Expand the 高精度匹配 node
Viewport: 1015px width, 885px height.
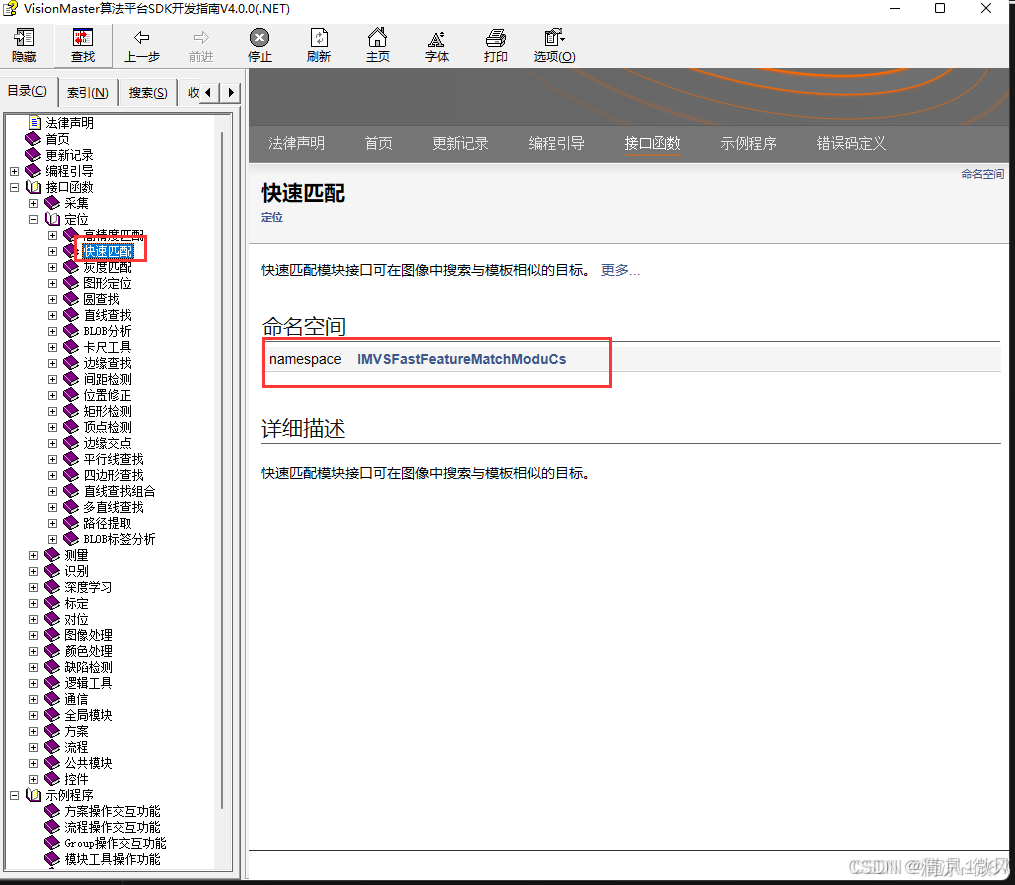(x=52, y=234)
